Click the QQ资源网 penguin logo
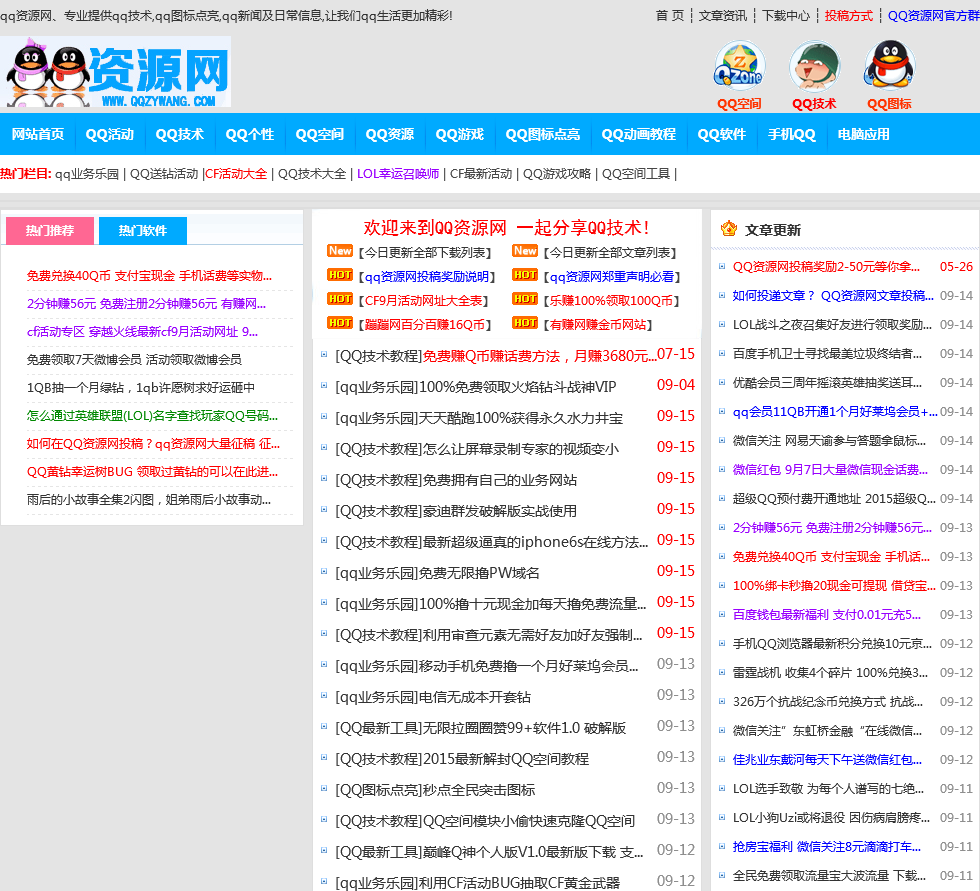The image size is (980, 891). pyautogui.click(x=116, y=72)
